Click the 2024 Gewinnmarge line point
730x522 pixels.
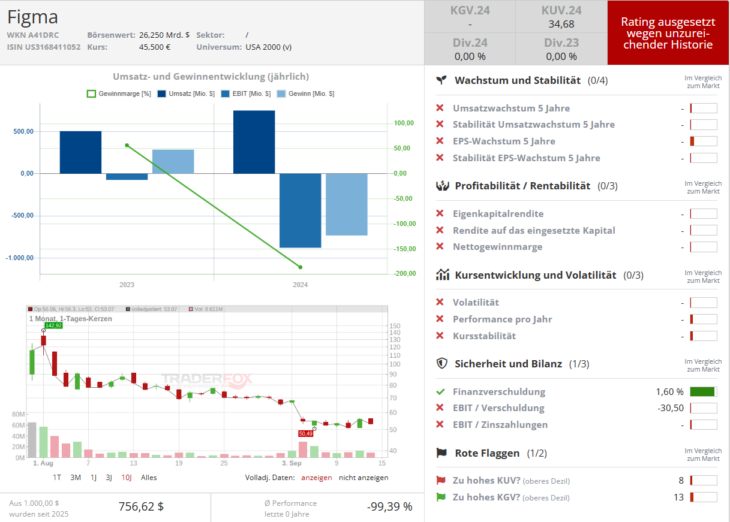[300, 267]
